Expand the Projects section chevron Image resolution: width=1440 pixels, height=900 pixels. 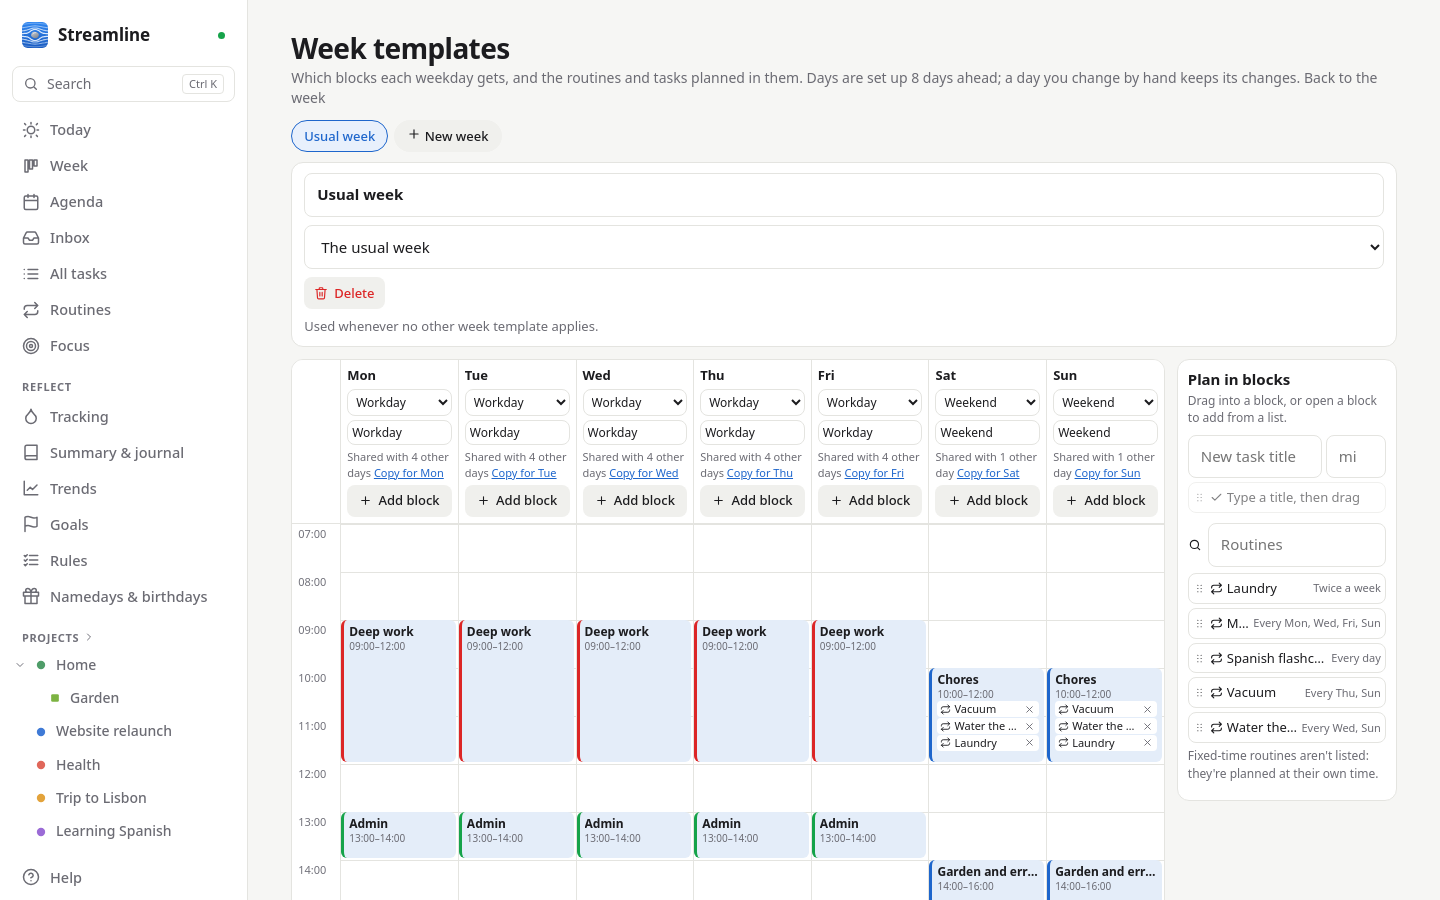click(89, 637)
